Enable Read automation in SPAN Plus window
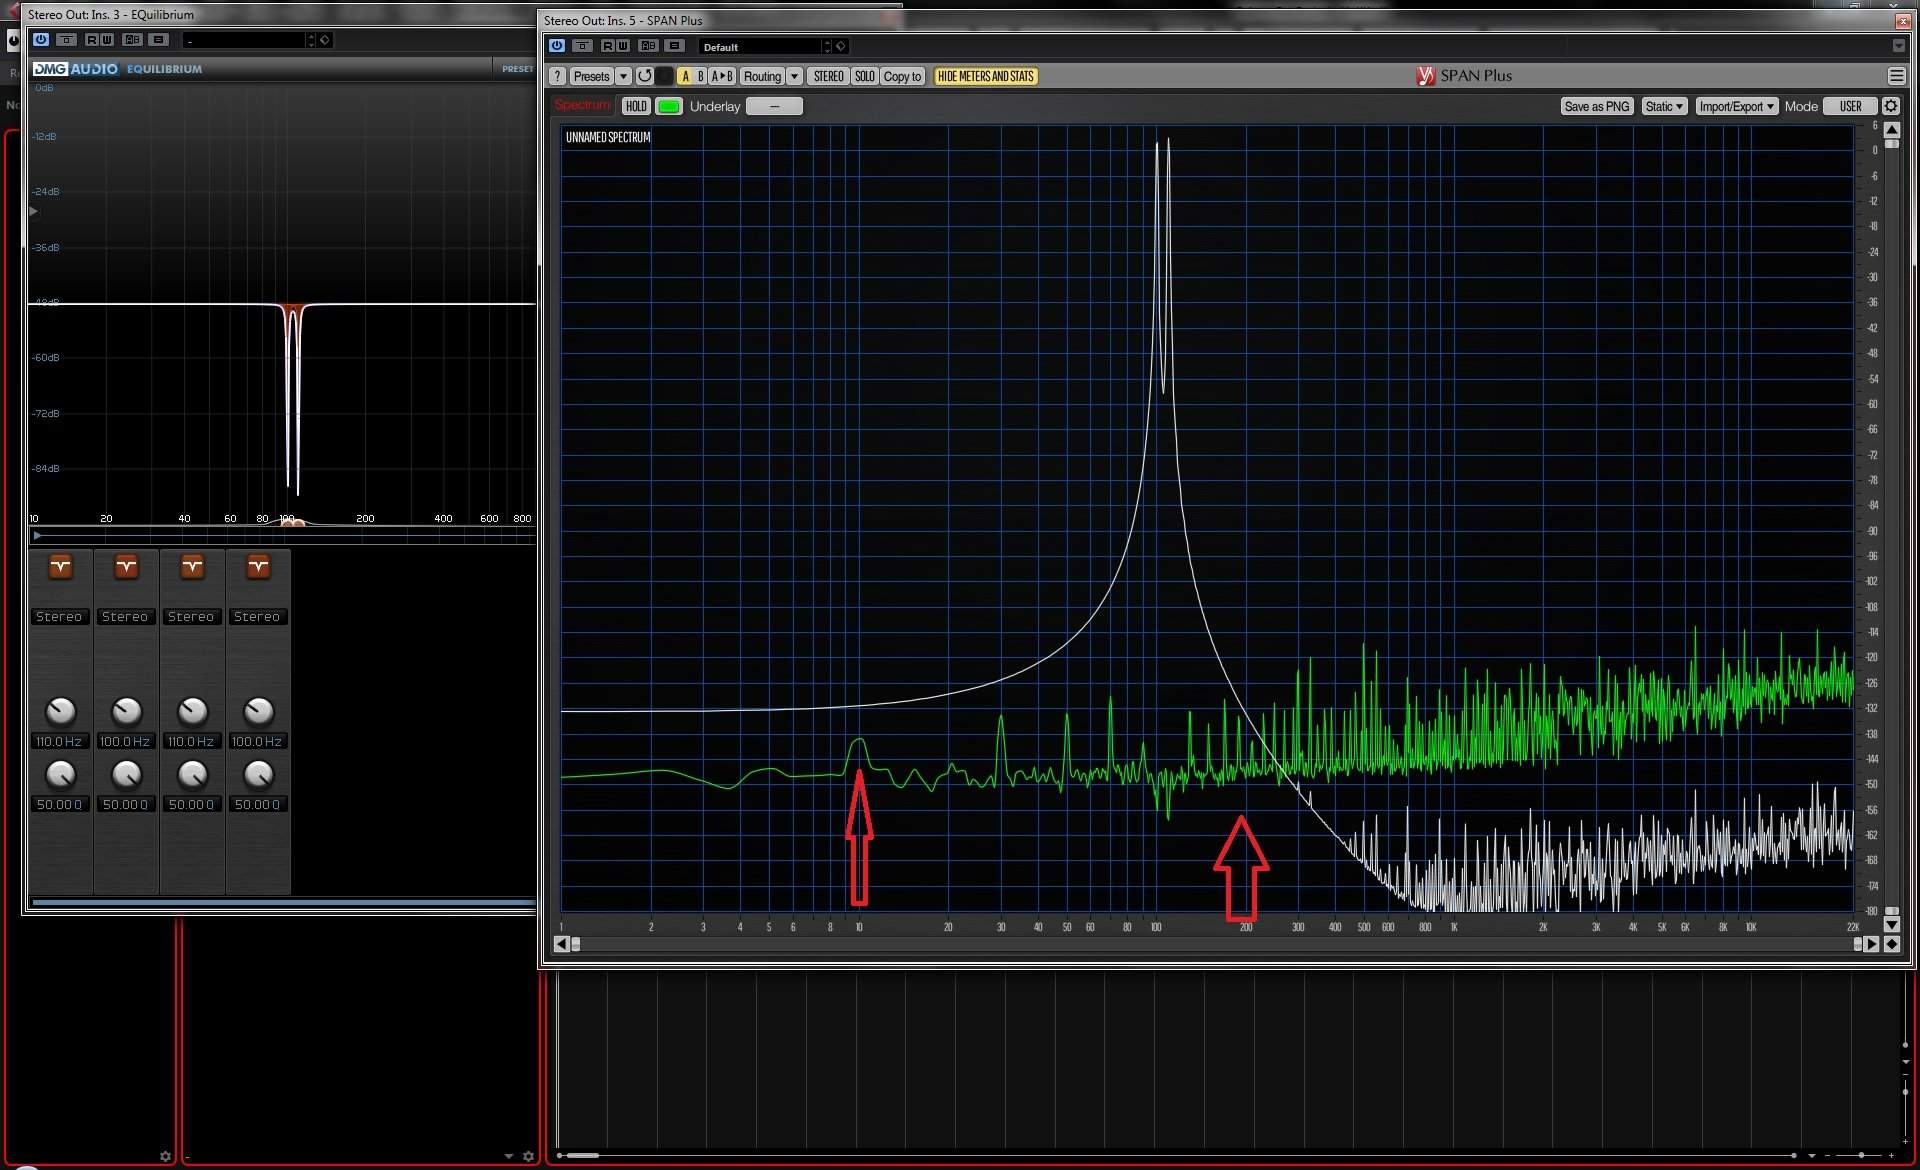 pos(607,46)
